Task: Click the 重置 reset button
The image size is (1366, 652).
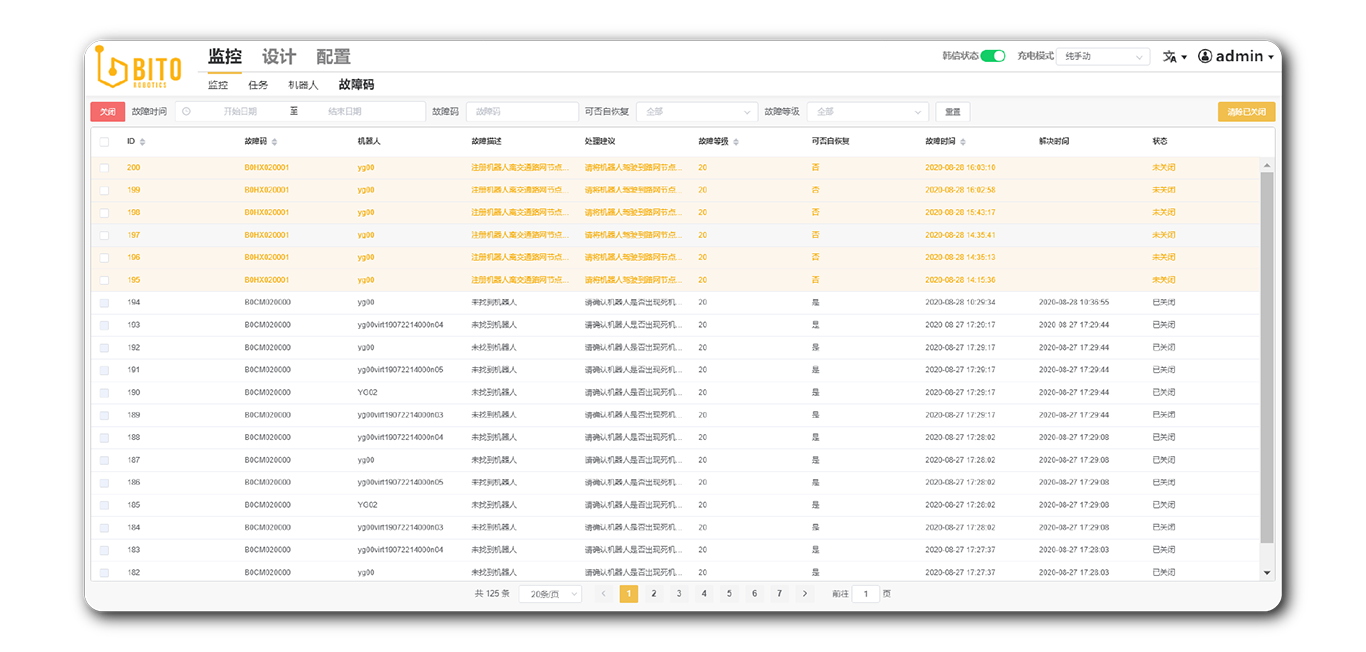Action: pos(953,112)
